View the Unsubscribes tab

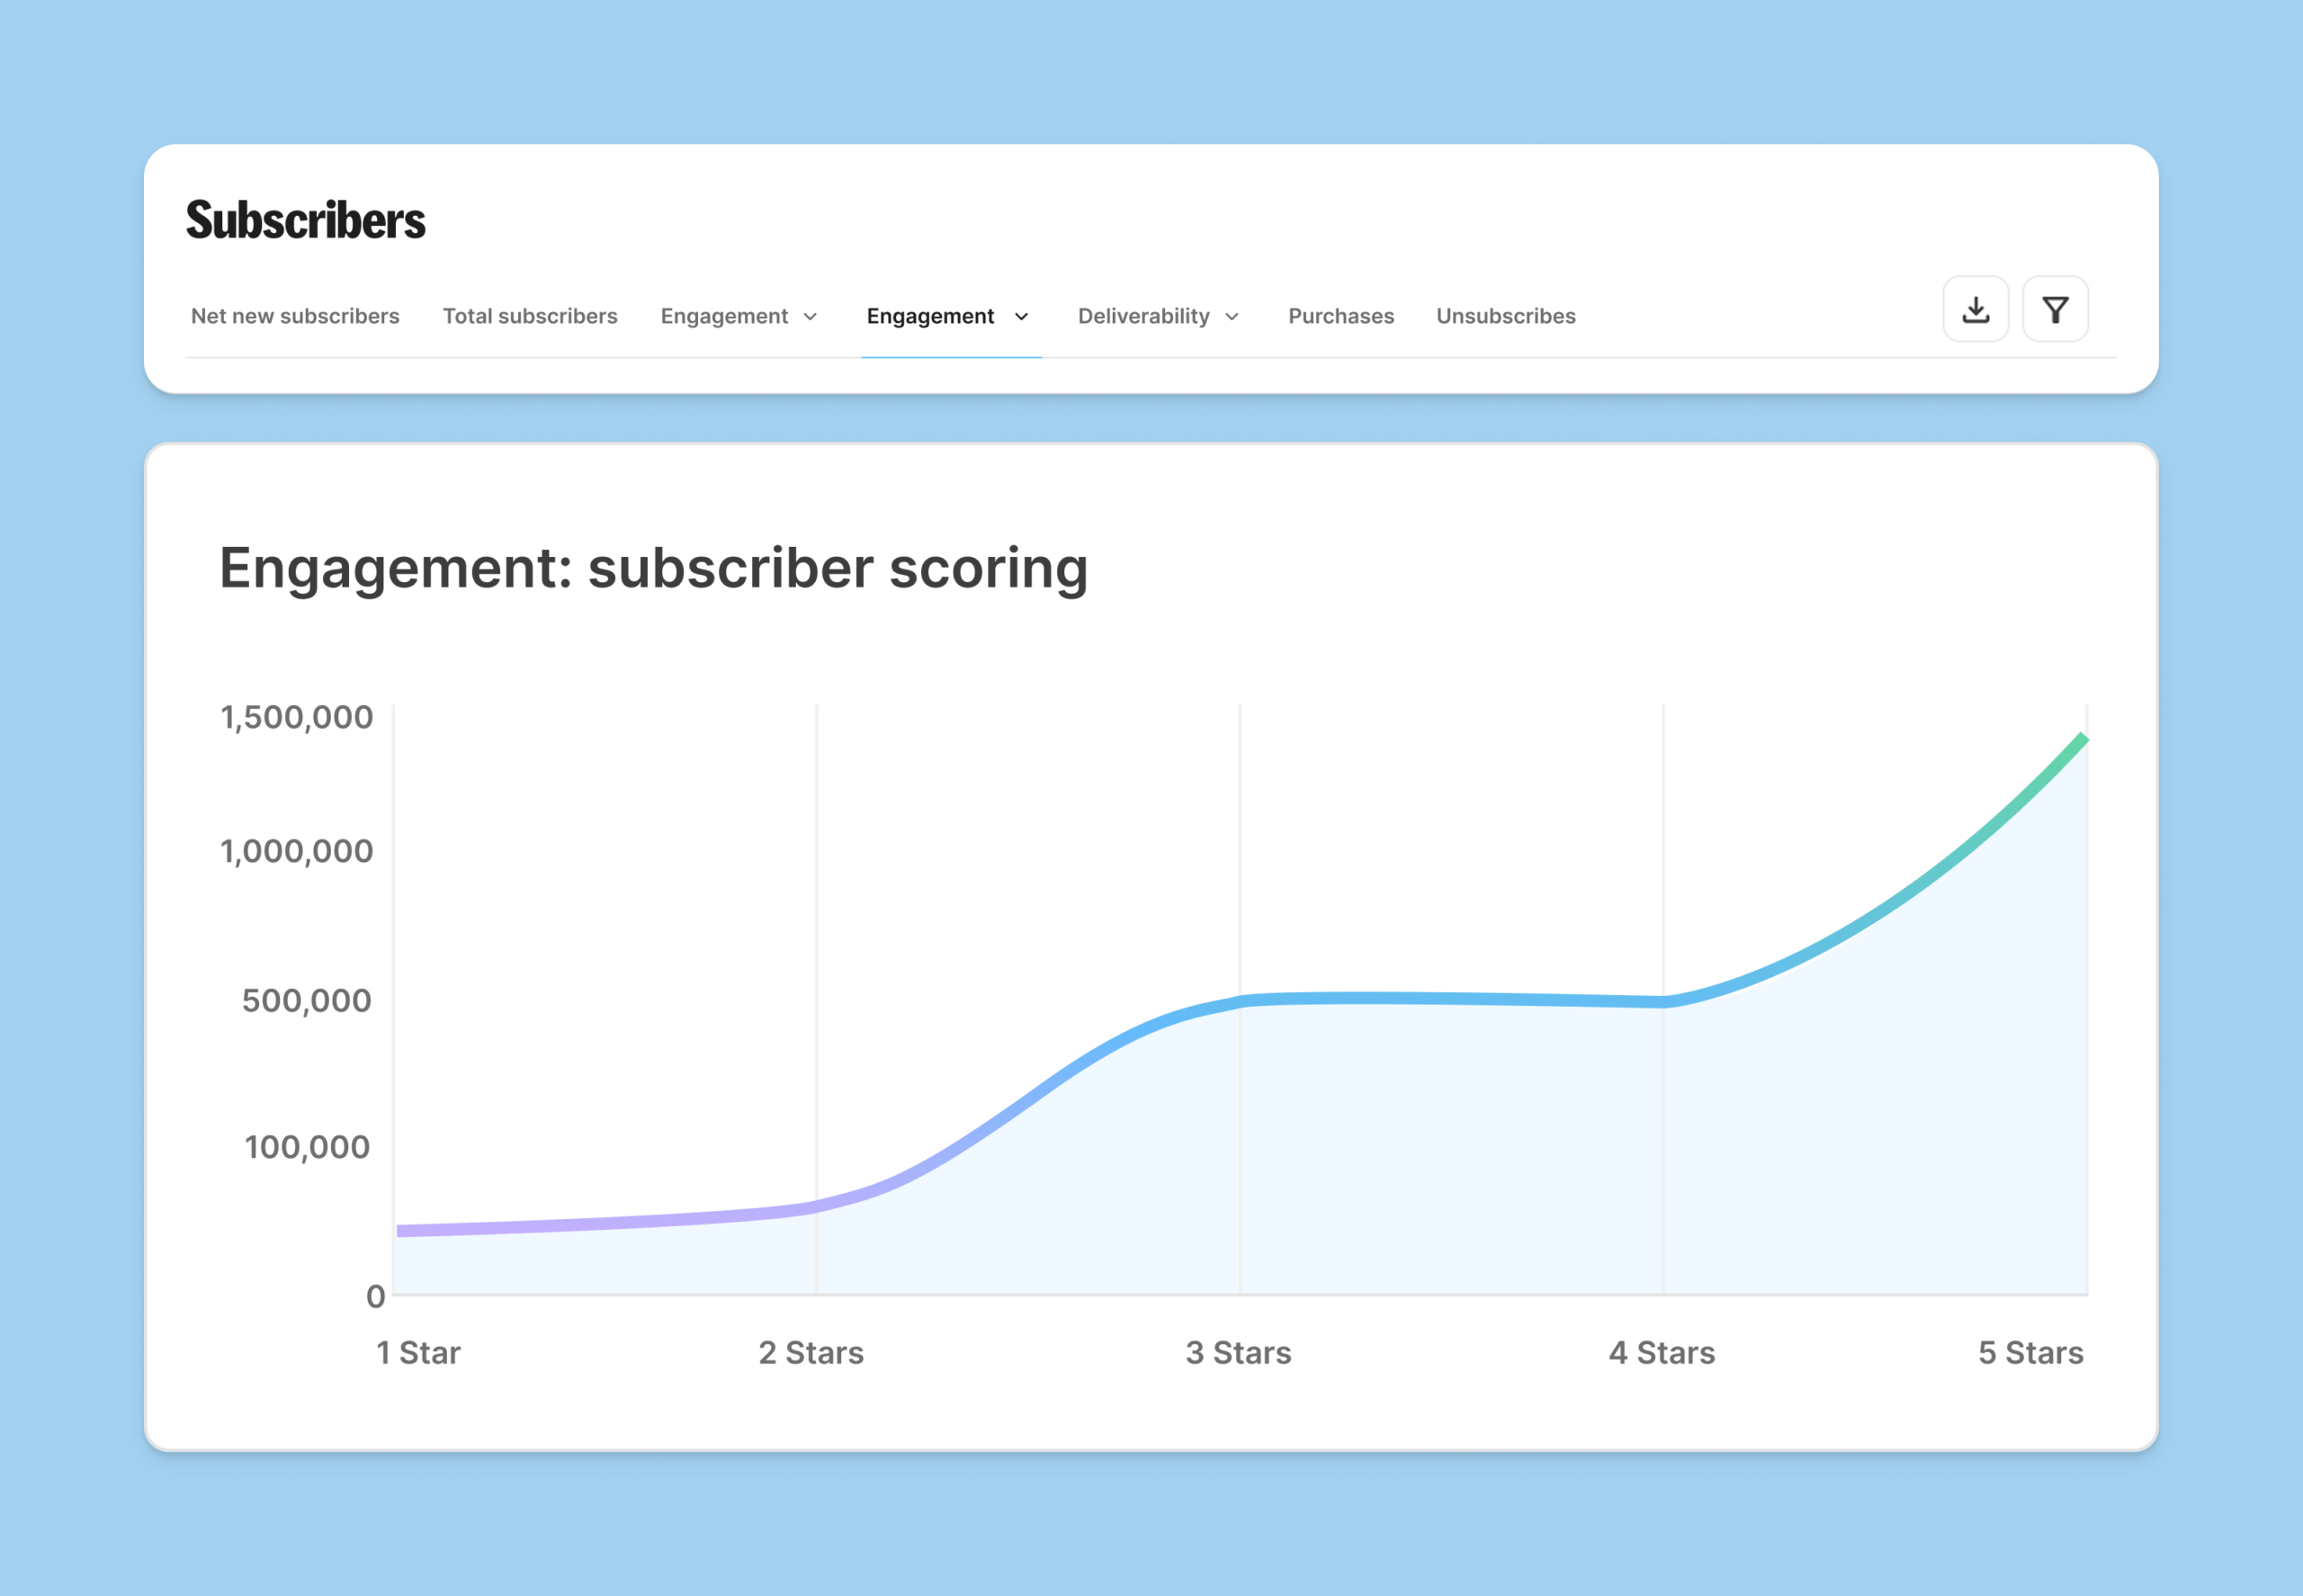[x=1505, y=316]
